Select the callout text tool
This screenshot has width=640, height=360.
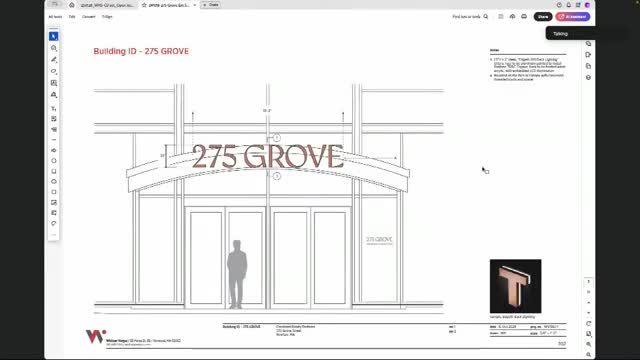click(x=53, y=129)
